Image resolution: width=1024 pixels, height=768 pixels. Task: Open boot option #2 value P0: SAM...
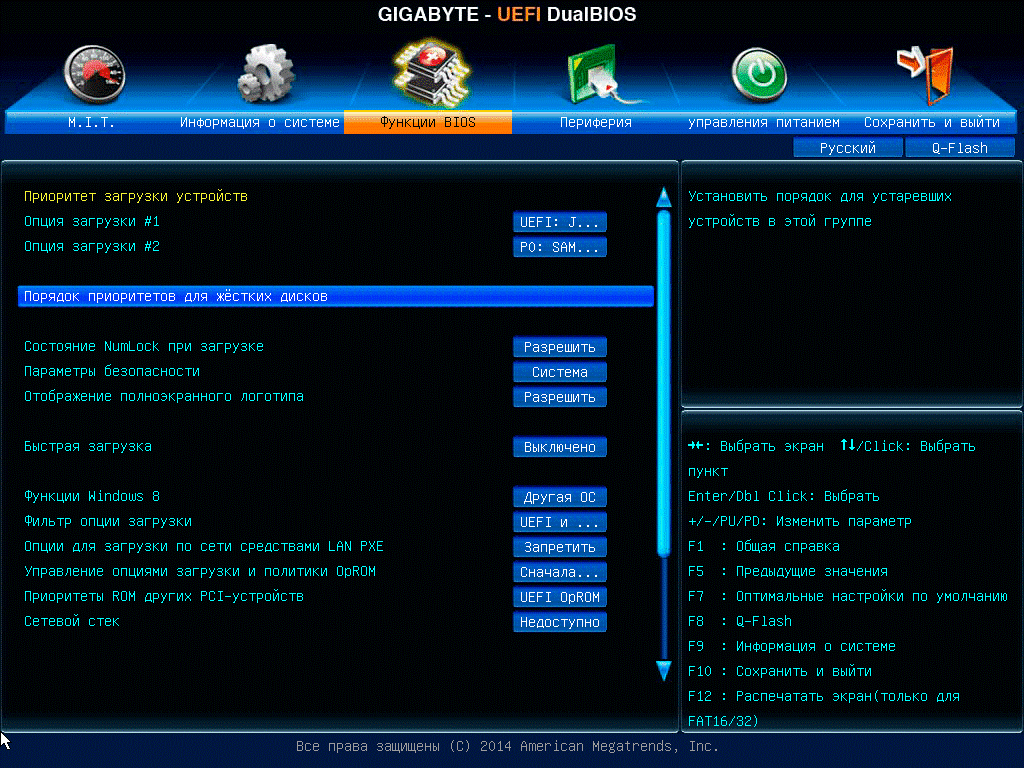point(560,247)
